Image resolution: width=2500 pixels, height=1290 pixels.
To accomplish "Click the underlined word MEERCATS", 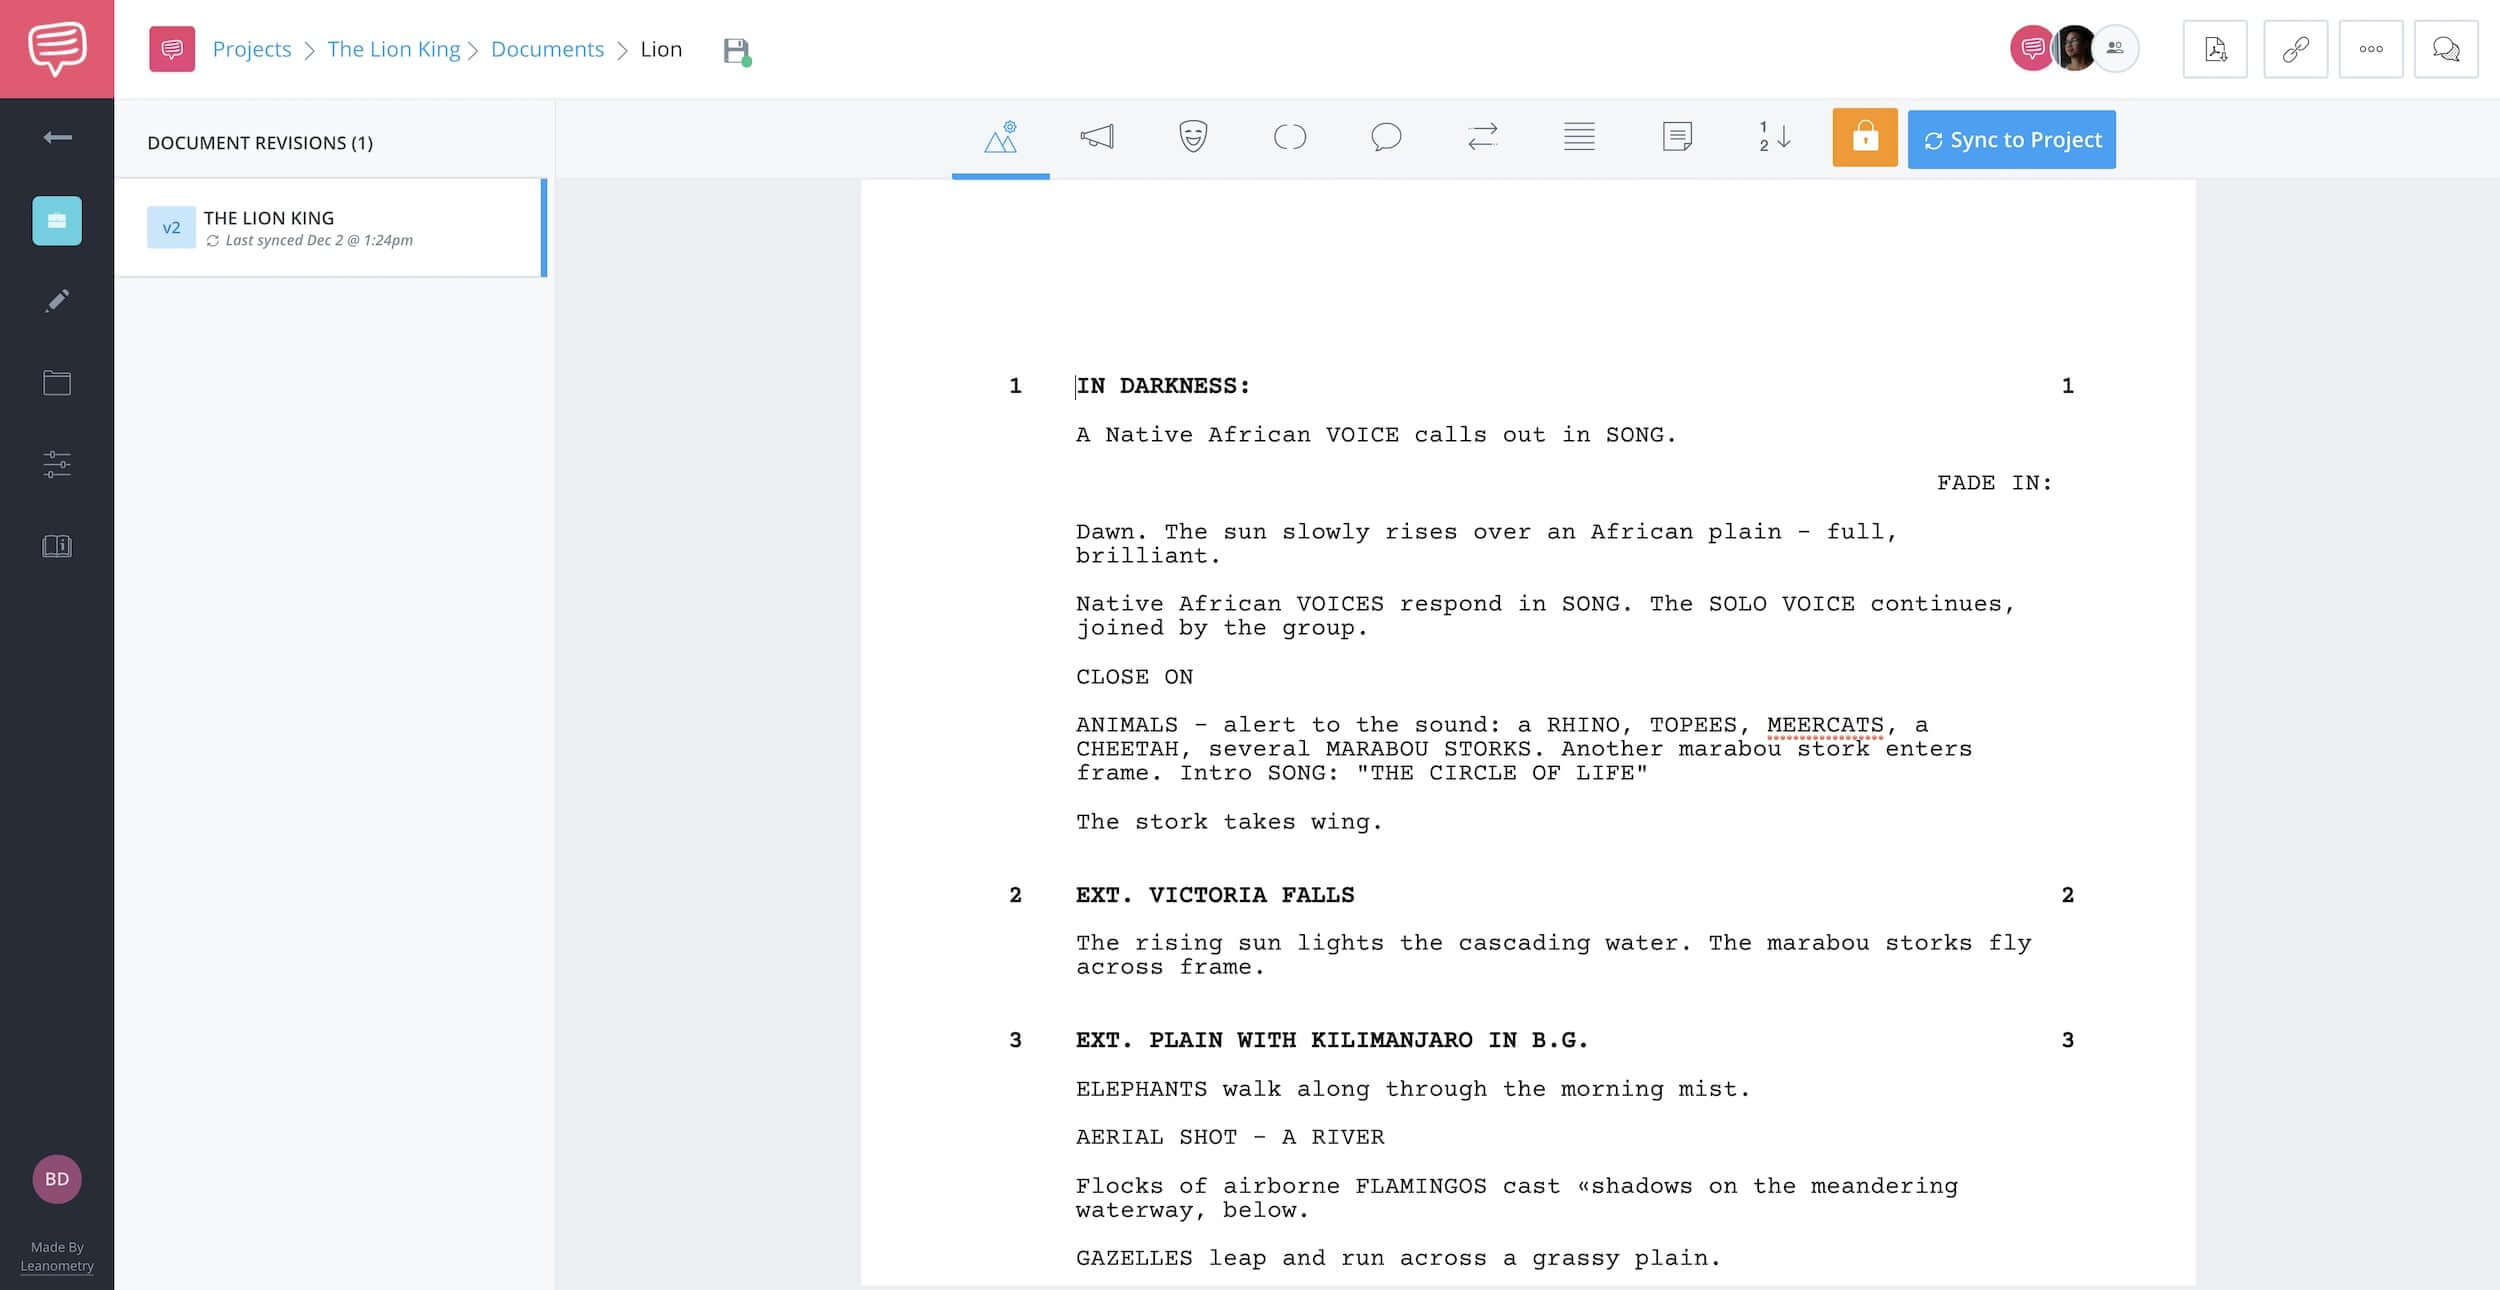I will (1825, 725).
